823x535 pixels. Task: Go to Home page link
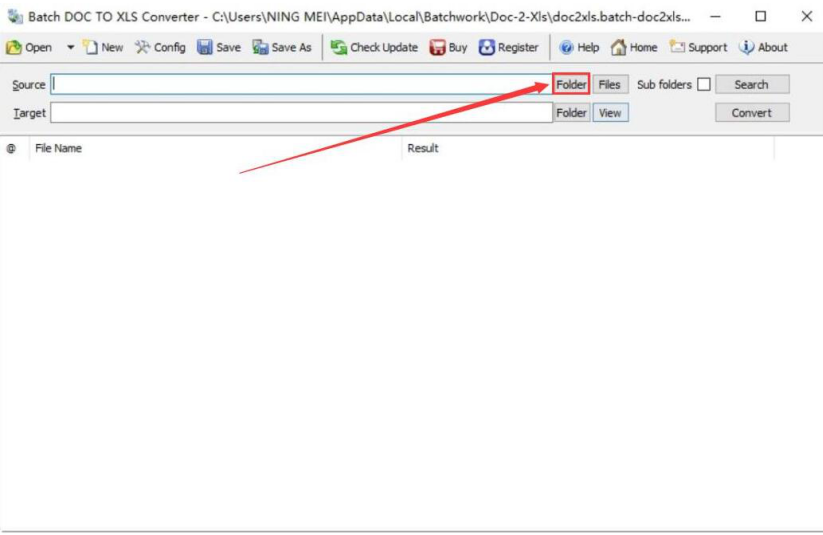point(634,47)
